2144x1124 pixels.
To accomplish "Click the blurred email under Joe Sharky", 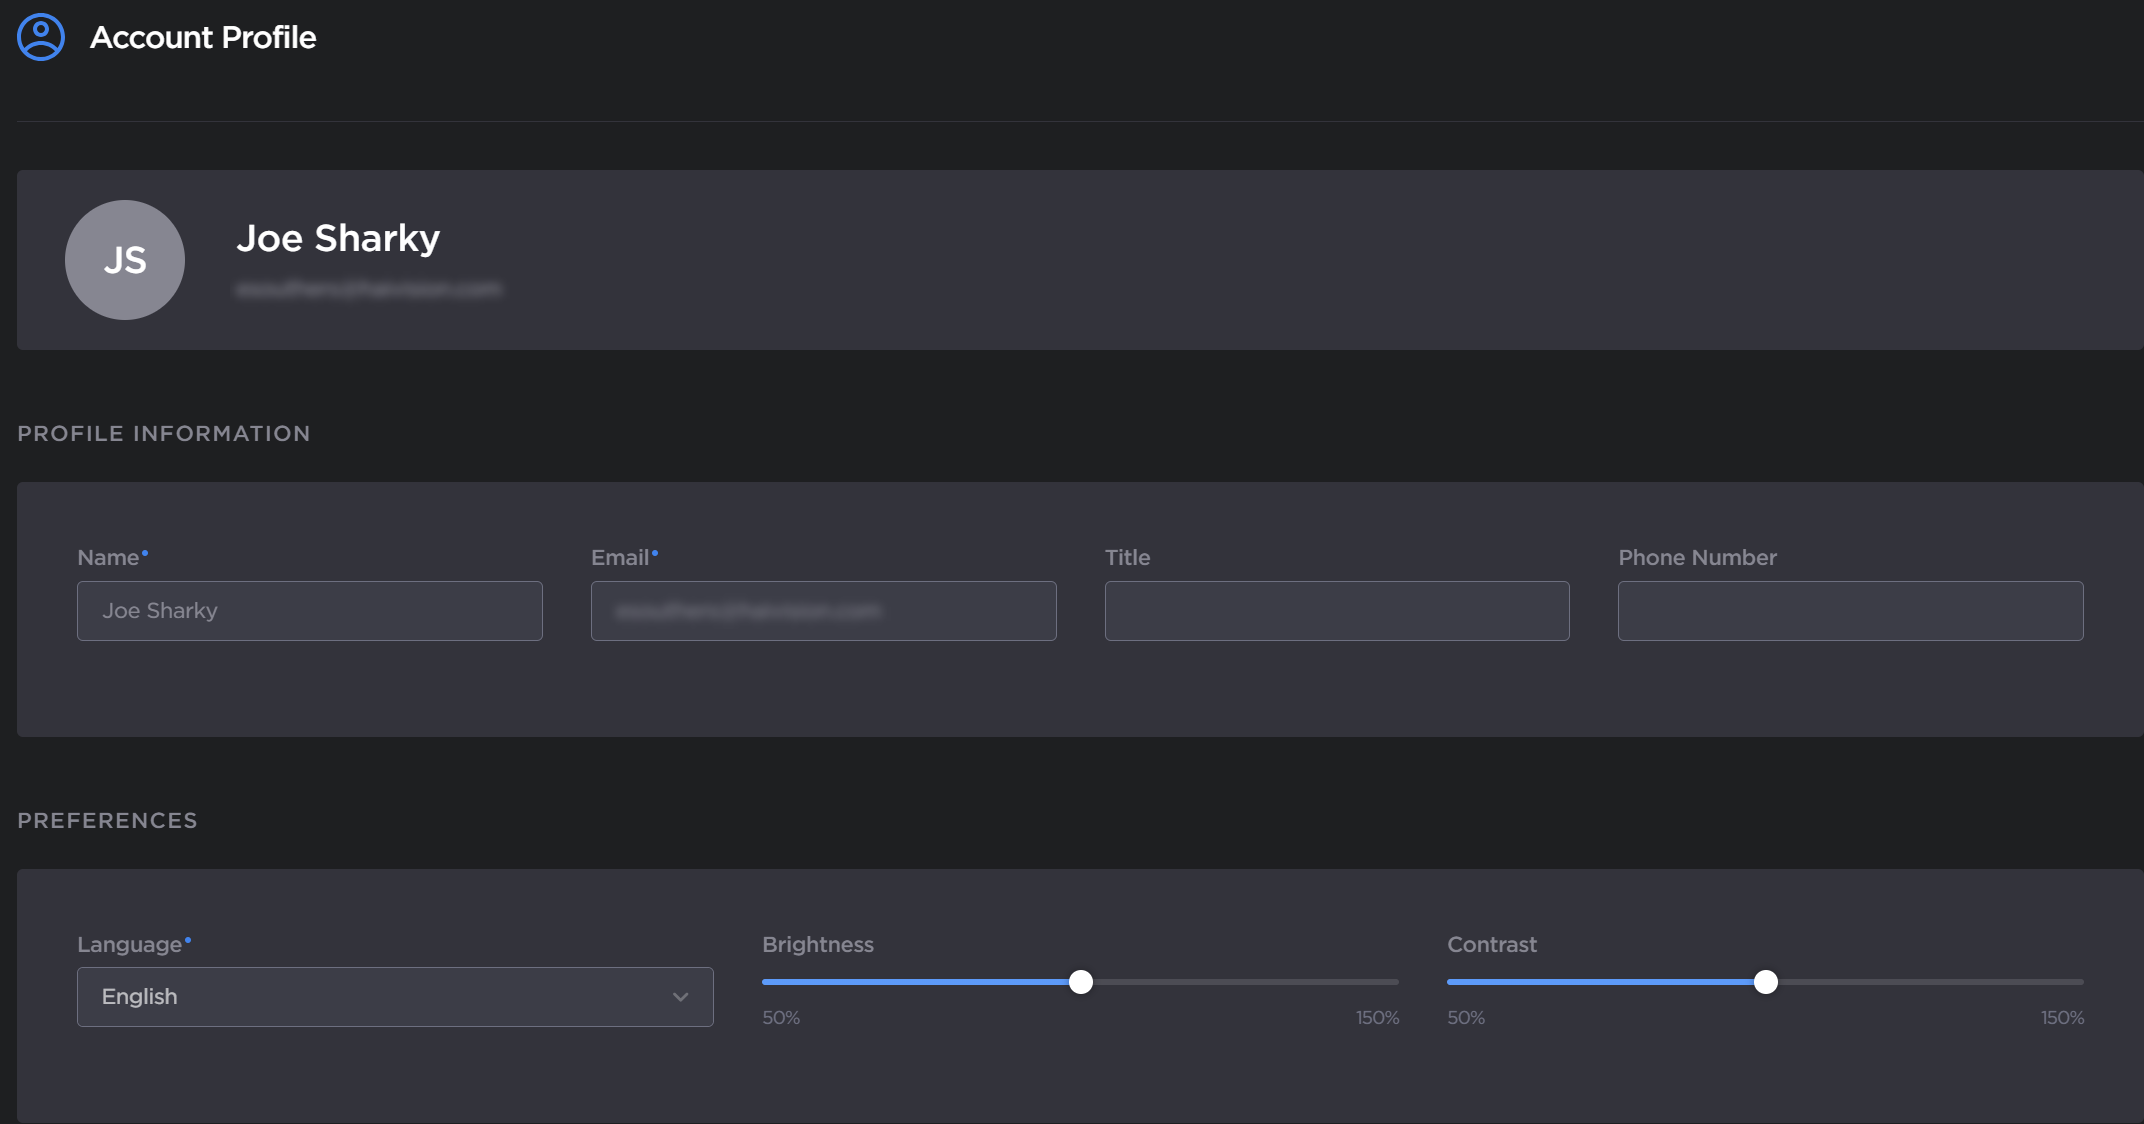I will pyautogui.click(x=369, y=289).
